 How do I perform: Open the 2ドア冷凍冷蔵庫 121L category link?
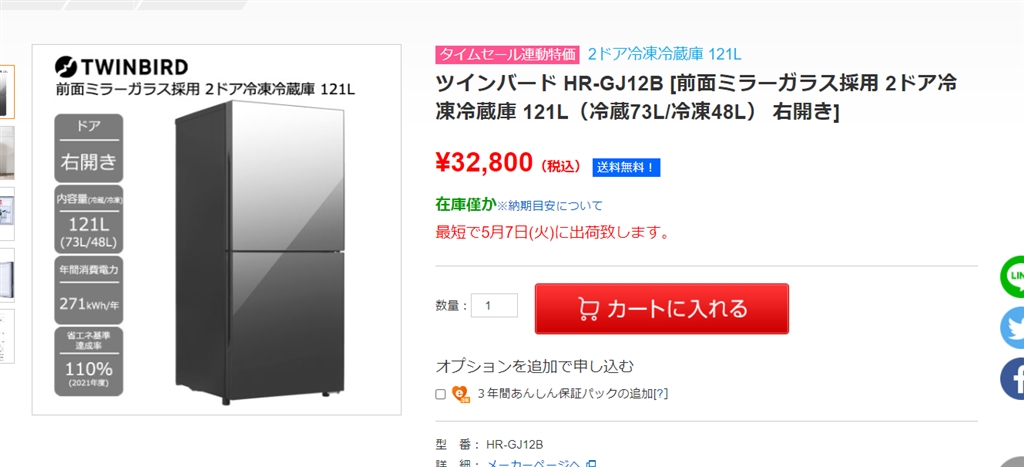[664, 54]
